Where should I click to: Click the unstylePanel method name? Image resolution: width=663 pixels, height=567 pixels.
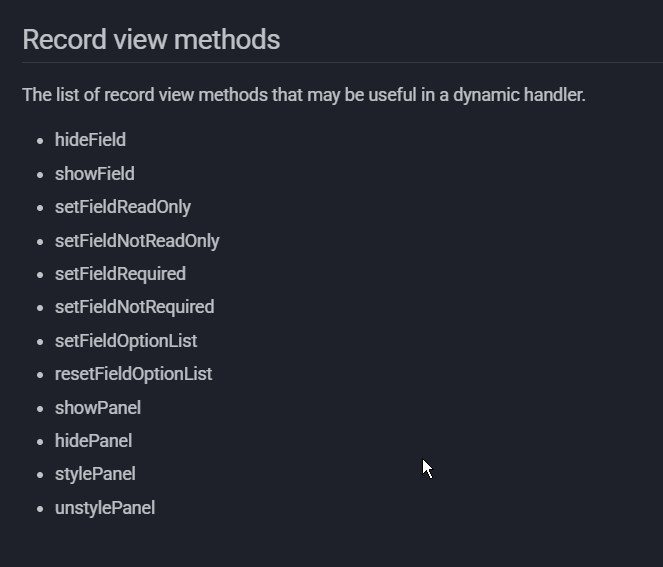coord(104,508)
